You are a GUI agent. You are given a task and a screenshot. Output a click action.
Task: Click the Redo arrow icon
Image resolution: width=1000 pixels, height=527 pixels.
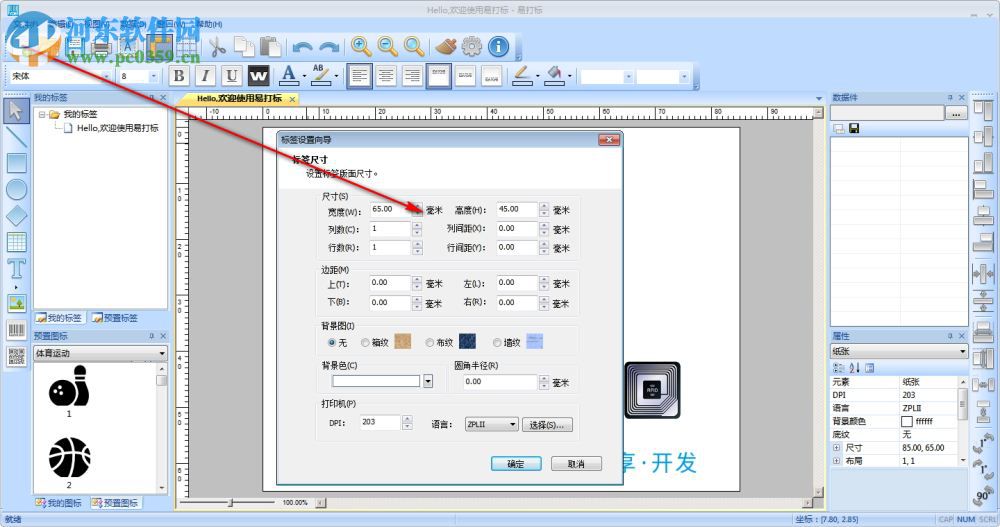point(329,47)
